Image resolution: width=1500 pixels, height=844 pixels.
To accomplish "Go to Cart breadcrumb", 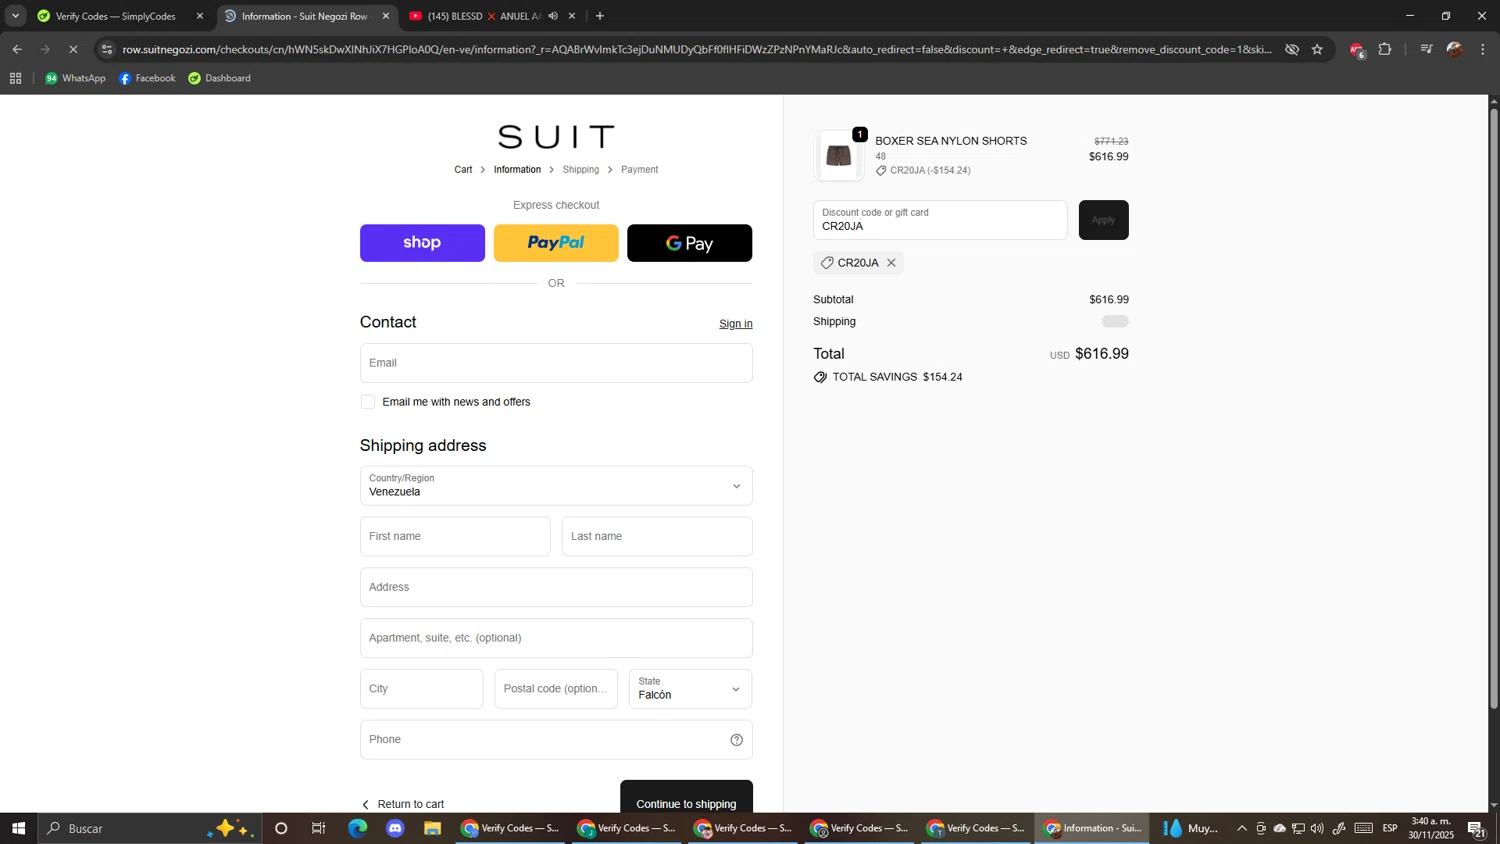I will click(x=463, y=170).
